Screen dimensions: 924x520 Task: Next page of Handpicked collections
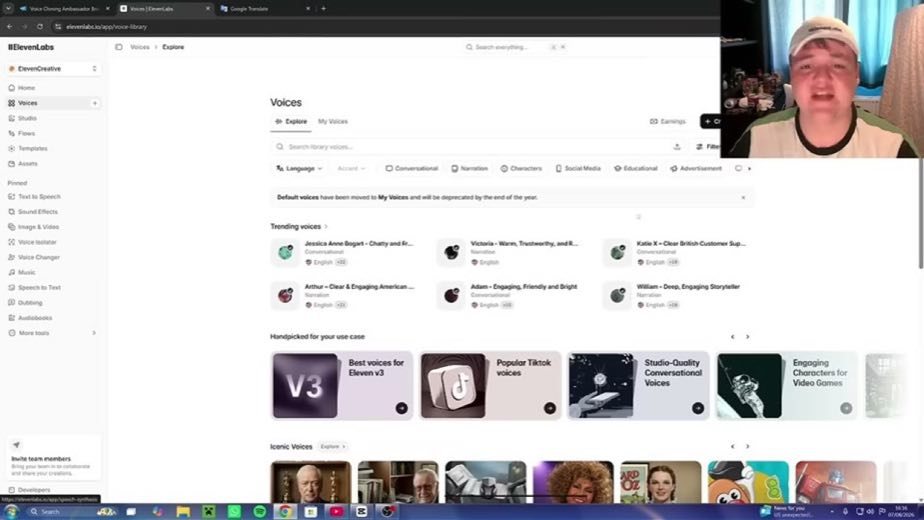[x=748, y=337]
